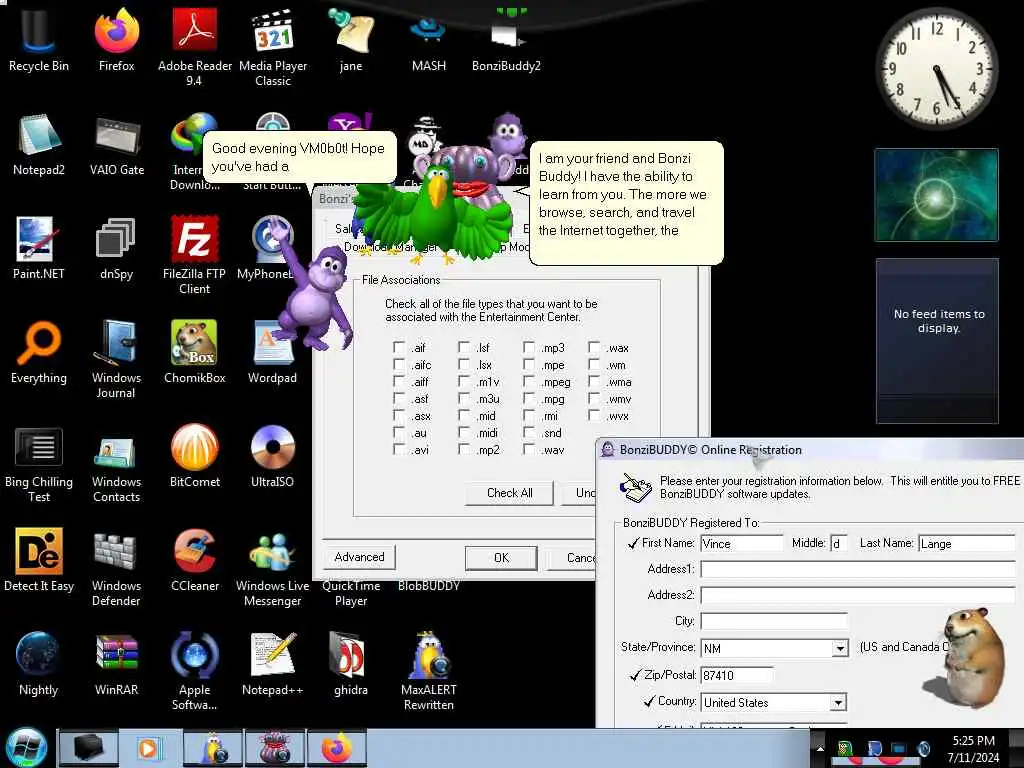Viewport: 1024px width, 768px height.
Task: Open media player taskbar button
Action: [150, 748]
